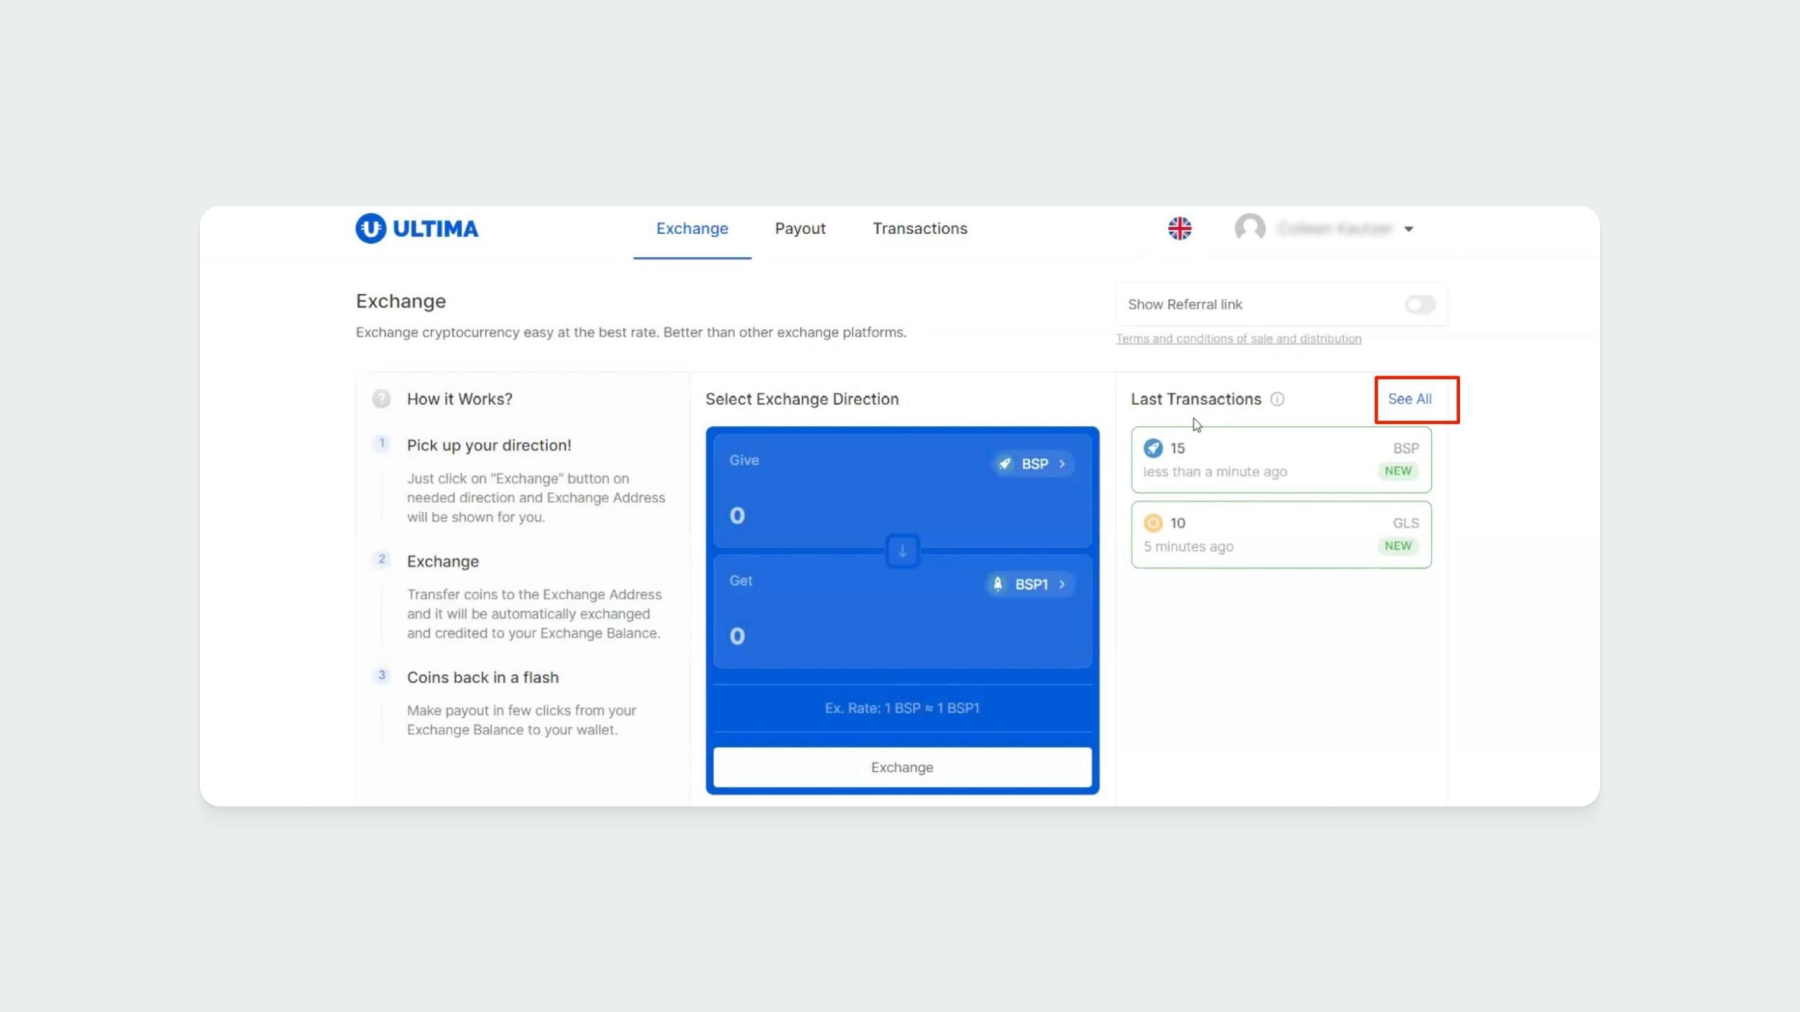Toggle the Show Referral link switch
This screenshot has width=1800, height=1012.
1419,304
